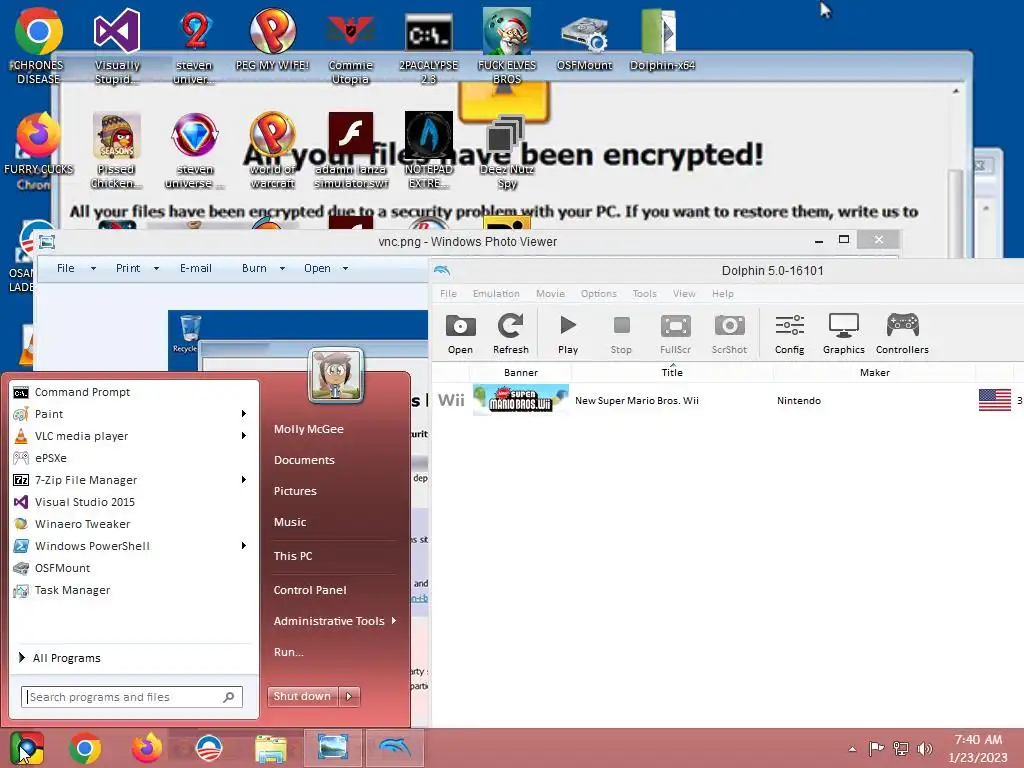Click the Search programs and files field

(x=131, y=697)
